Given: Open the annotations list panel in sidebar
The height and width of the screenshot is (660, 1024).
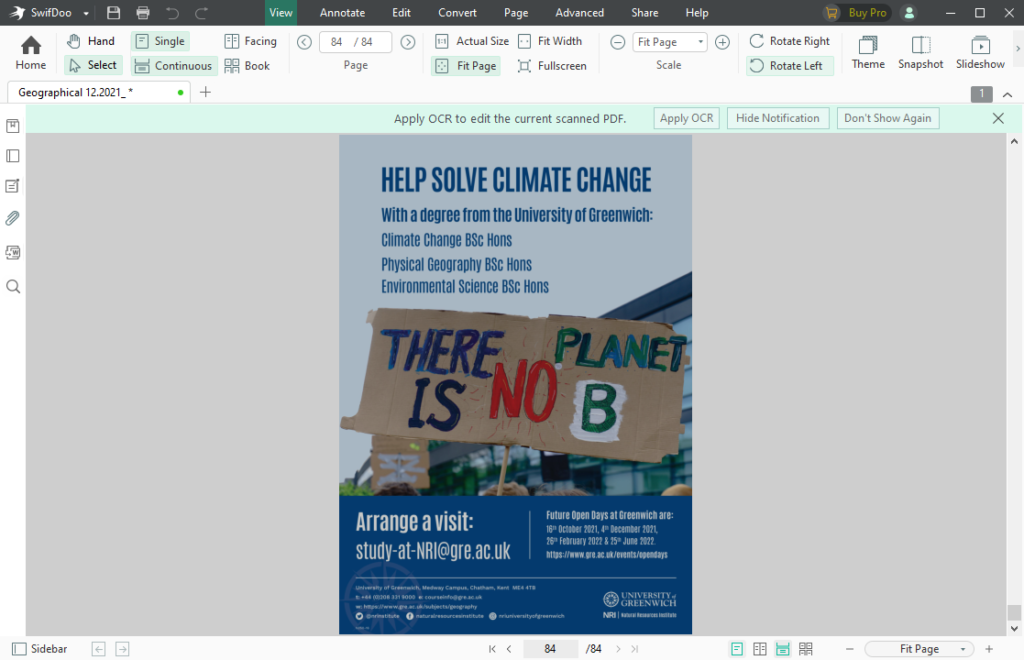Looking at the screenshot, I should (x=12, y=186).
